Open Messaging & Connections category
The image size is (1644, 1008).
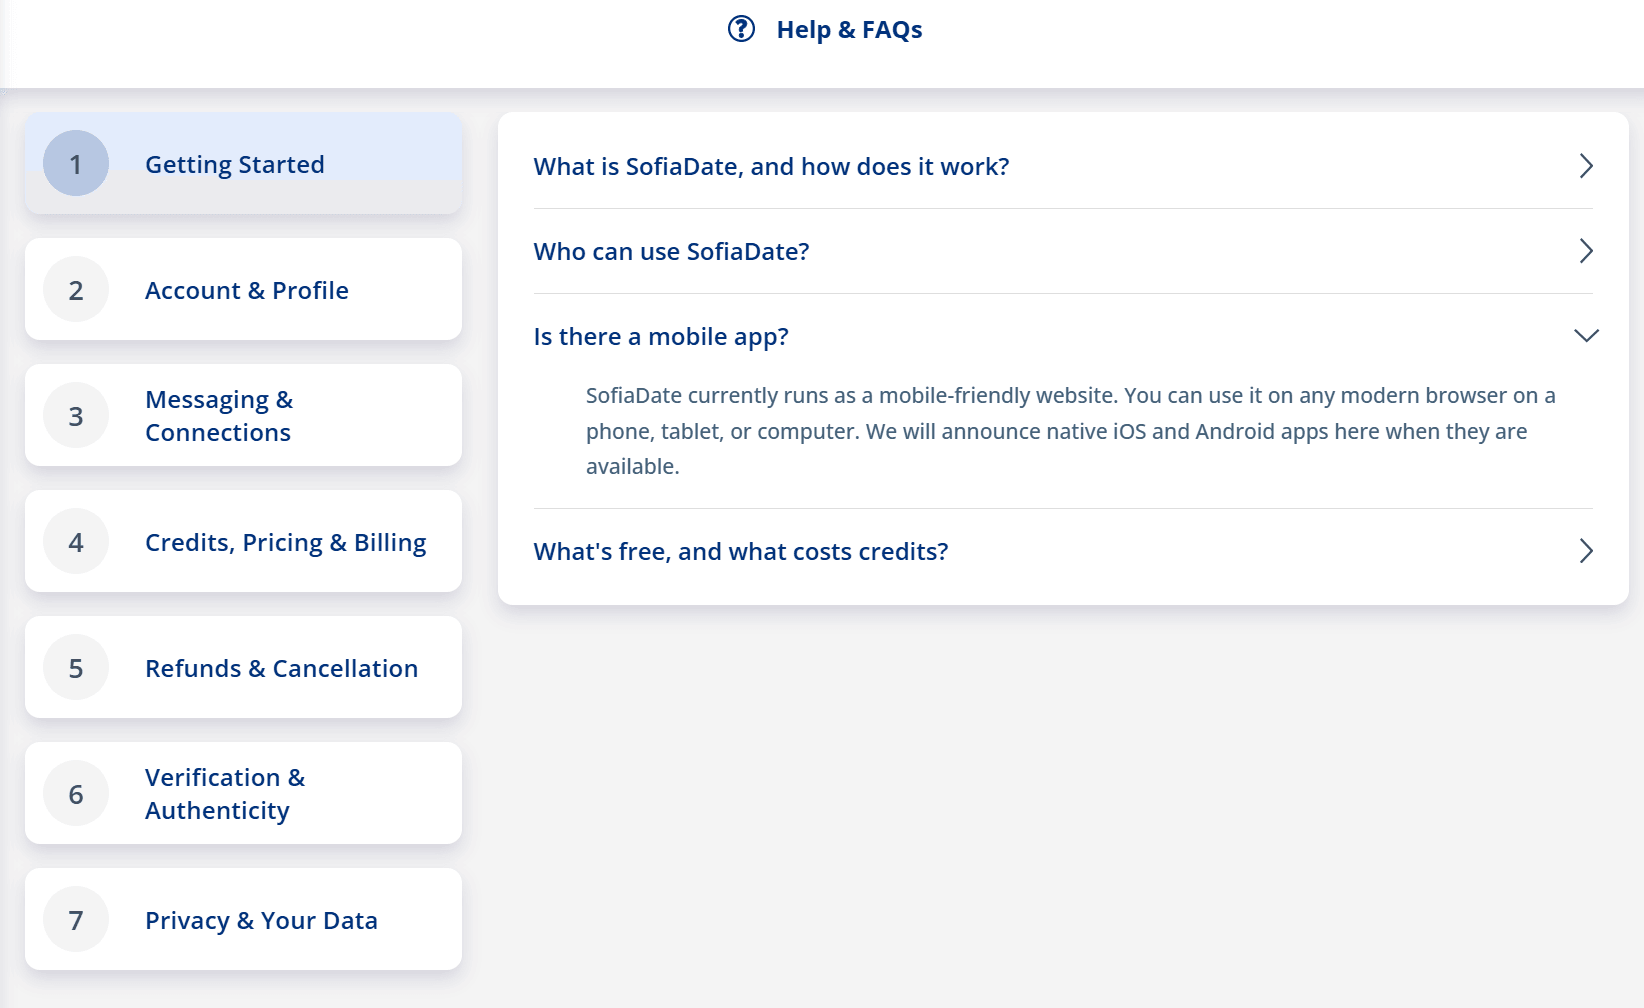pyautogui.click(x=243, y=415)
